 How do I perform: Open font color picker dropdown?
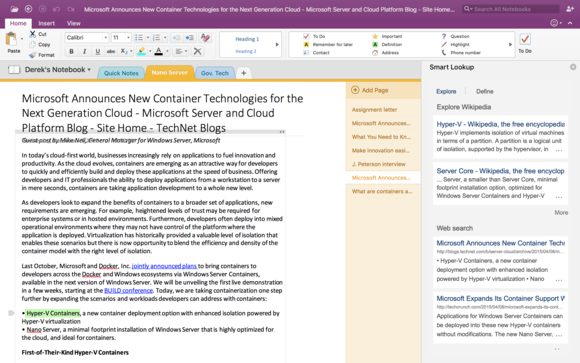point(167,51)
